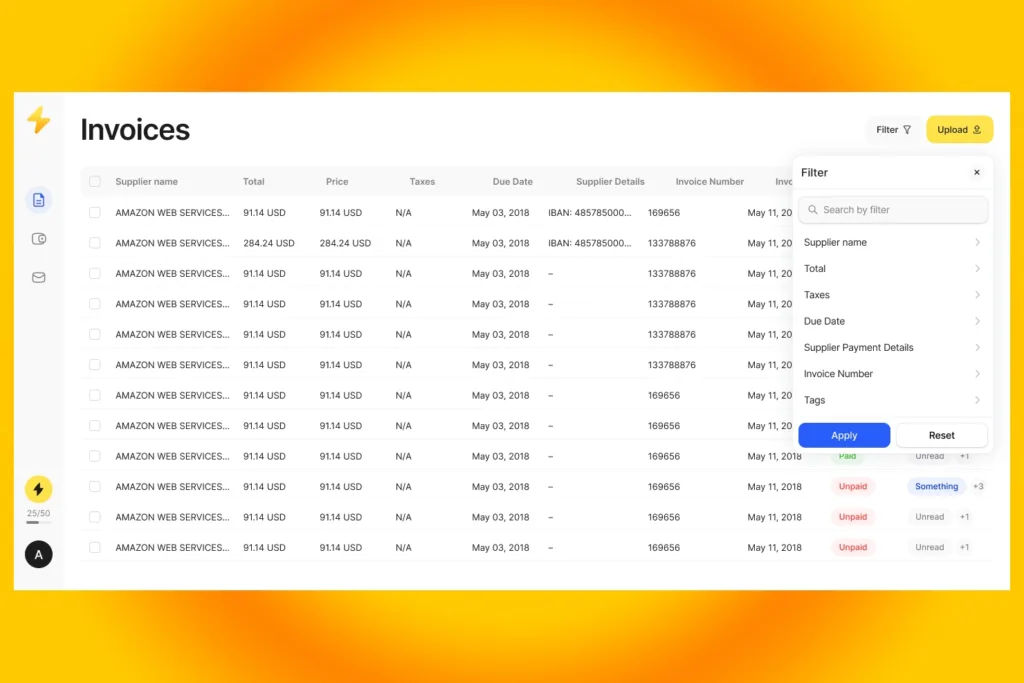Check the first row with invoice 169656 IBAN

pyautogui.click(x=95, y=212)
